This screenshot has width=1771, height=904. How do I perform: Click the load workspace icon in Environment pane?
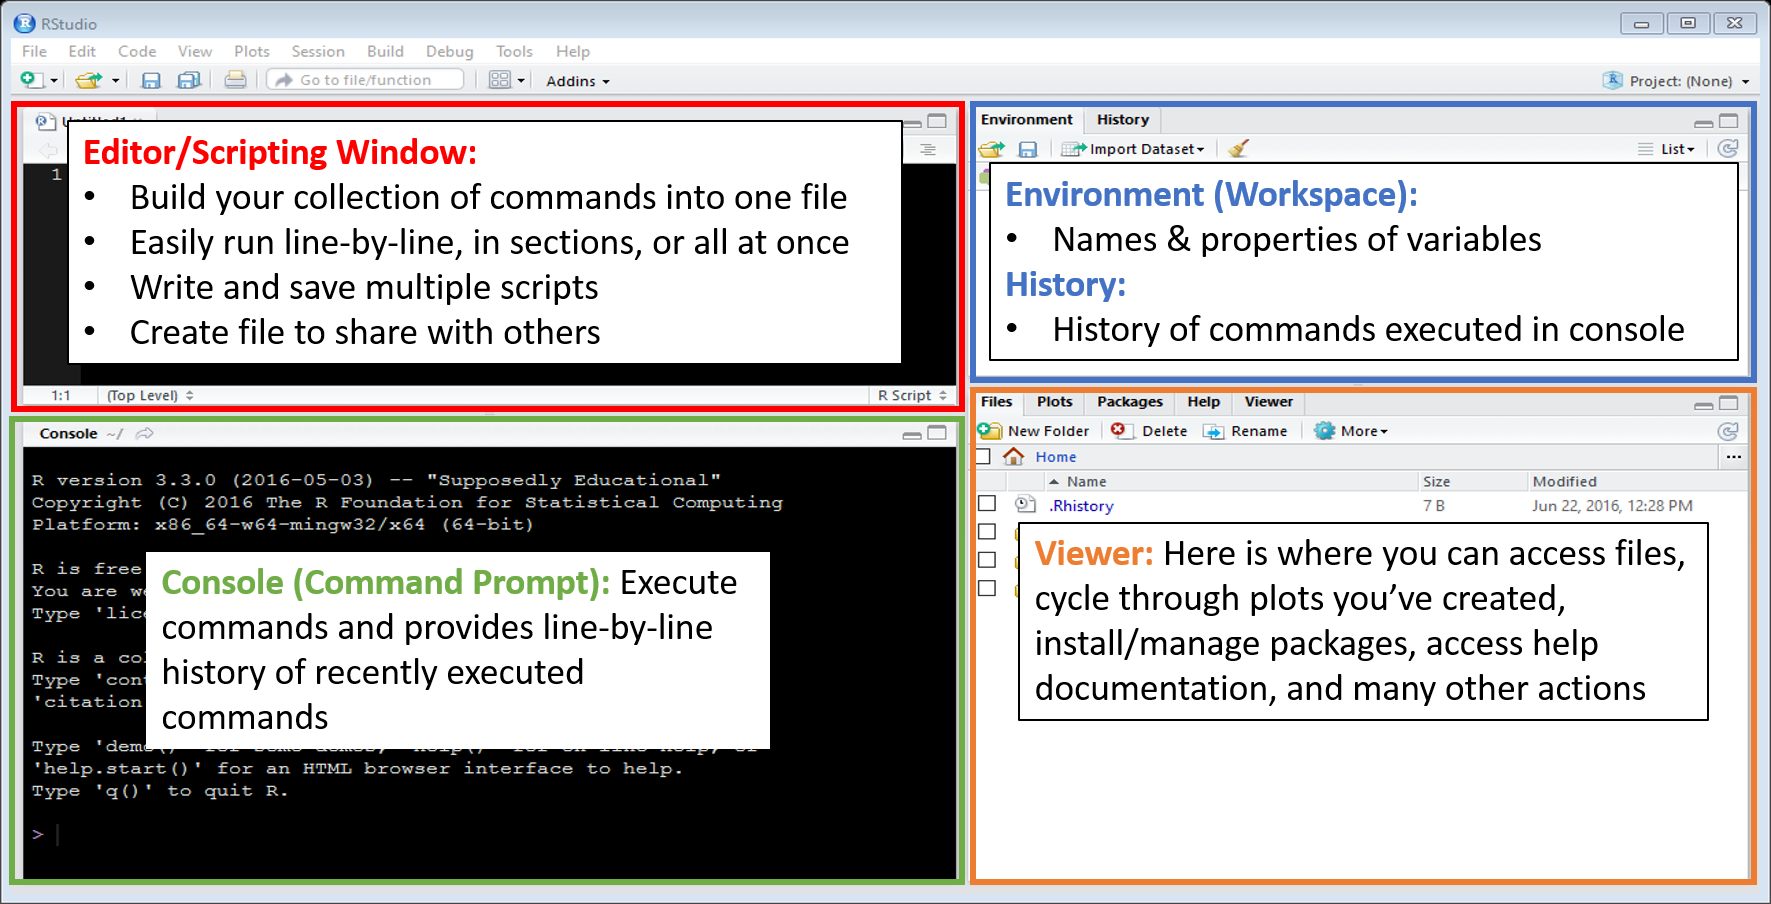991,149
